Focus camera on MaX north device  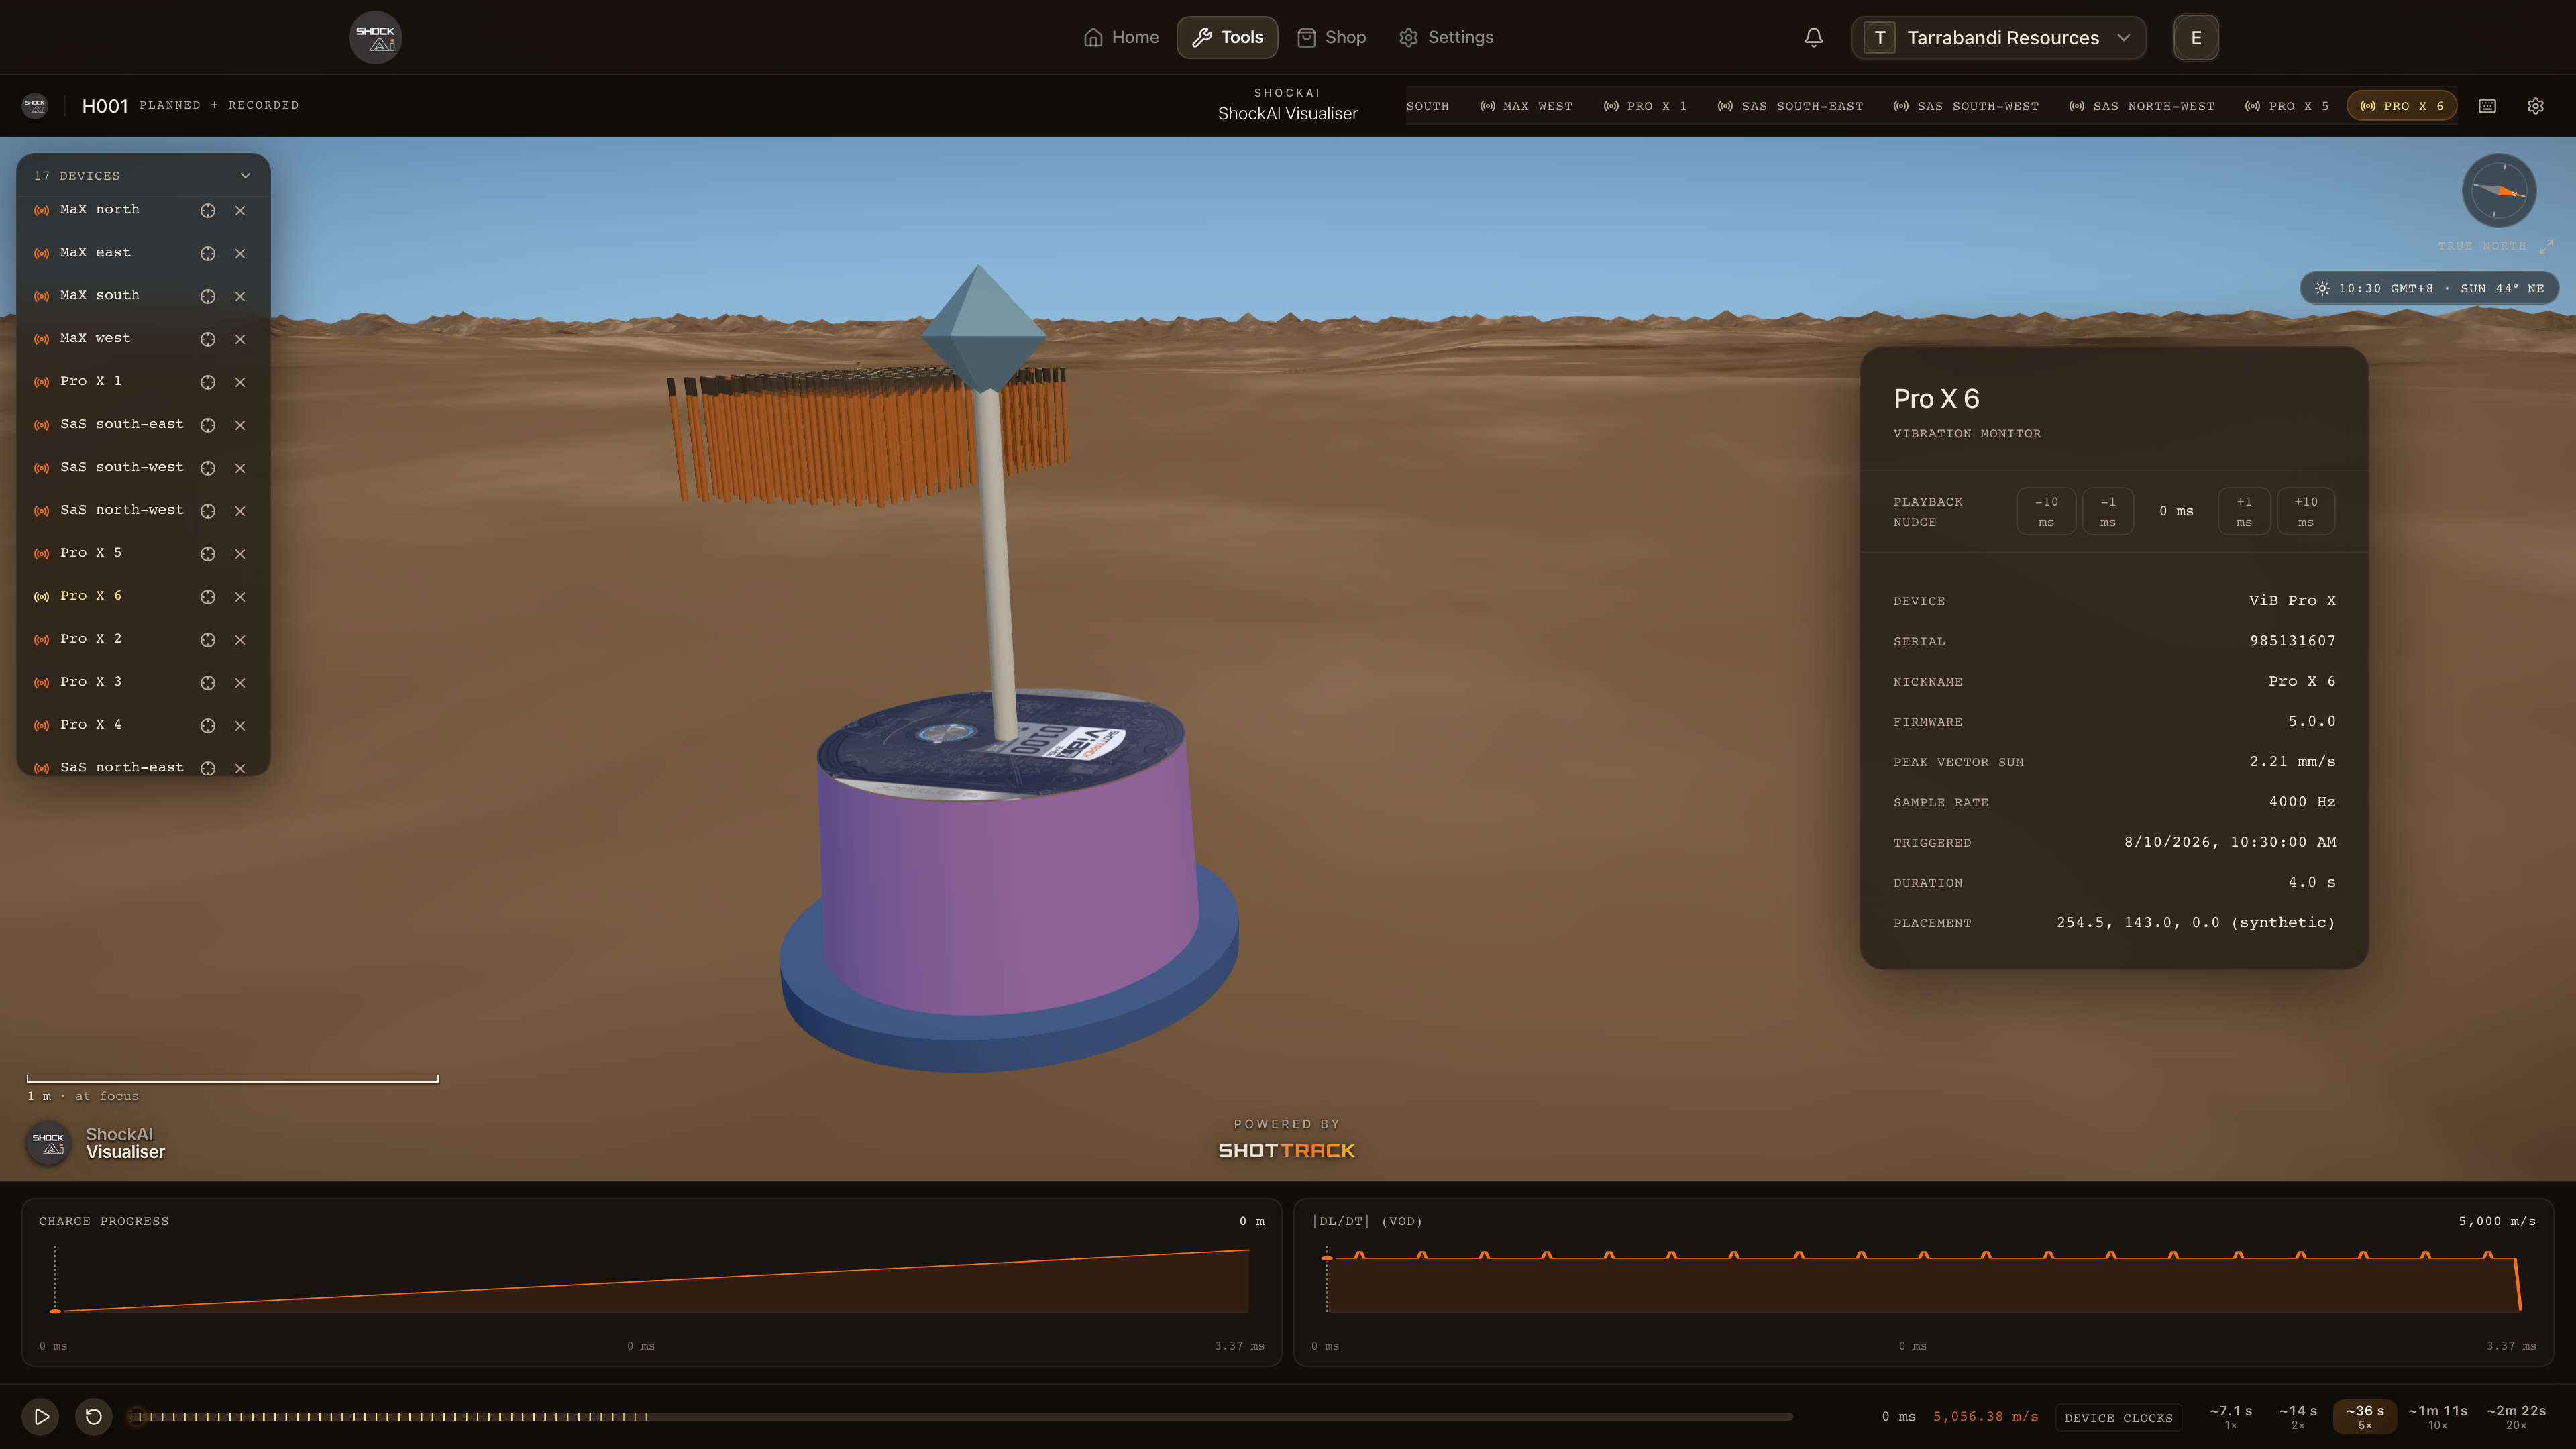[207, 210]
